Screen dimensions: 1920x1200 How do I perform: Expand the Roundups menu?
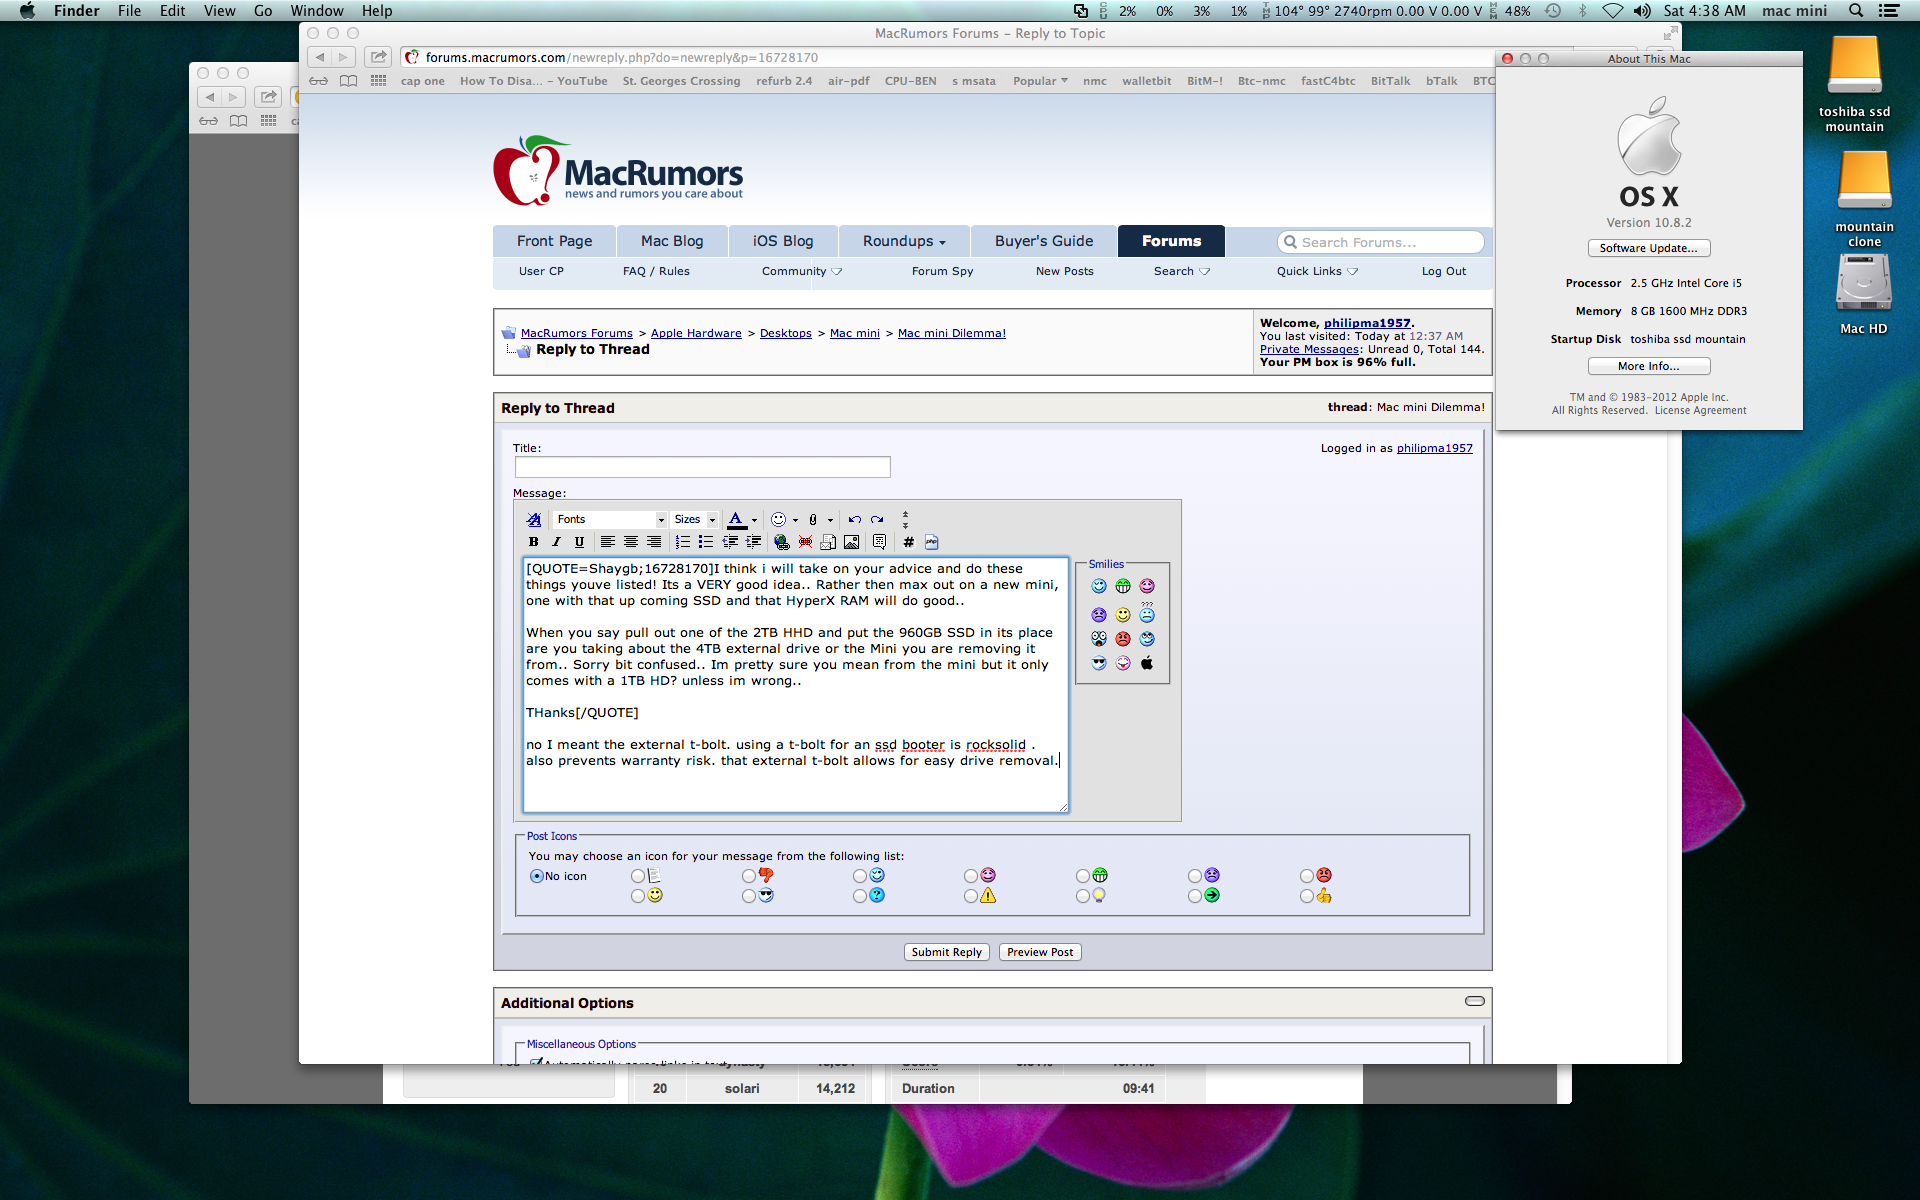click(904, 241)
